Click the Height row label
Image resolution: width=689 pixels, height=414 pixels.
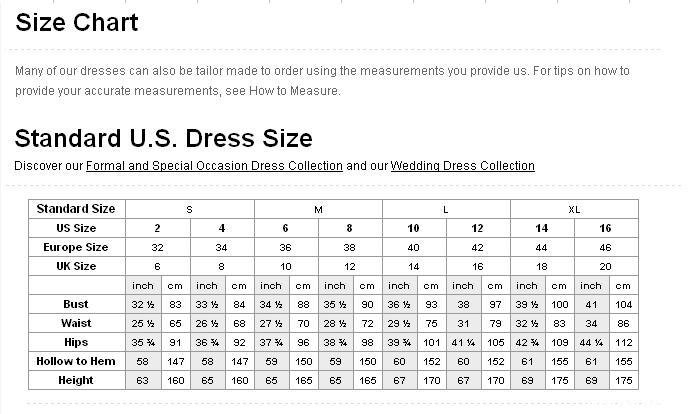[77, 380]
